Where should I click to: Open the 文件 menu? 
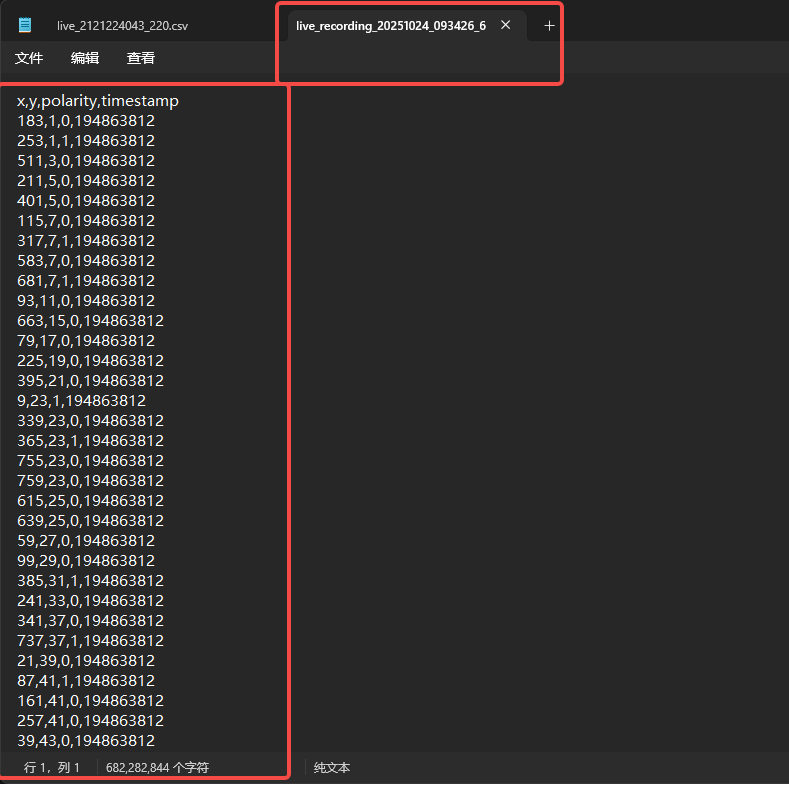29,59
